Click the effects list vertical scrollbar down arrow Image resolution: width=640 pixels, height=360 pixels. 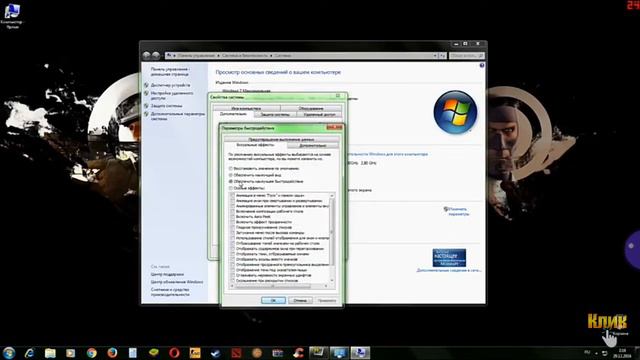pos(332,280)
